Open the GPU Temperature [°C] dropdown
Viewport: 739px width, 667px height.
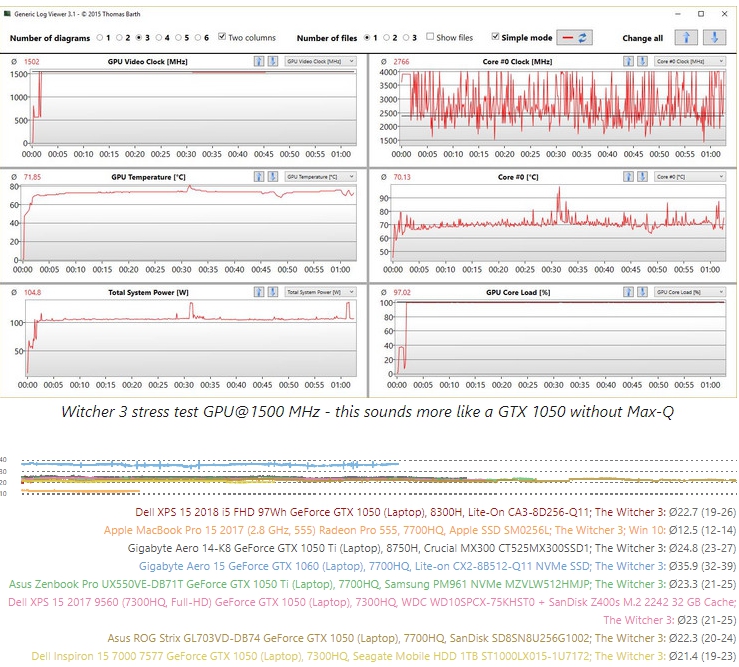[x=320, y=177]
